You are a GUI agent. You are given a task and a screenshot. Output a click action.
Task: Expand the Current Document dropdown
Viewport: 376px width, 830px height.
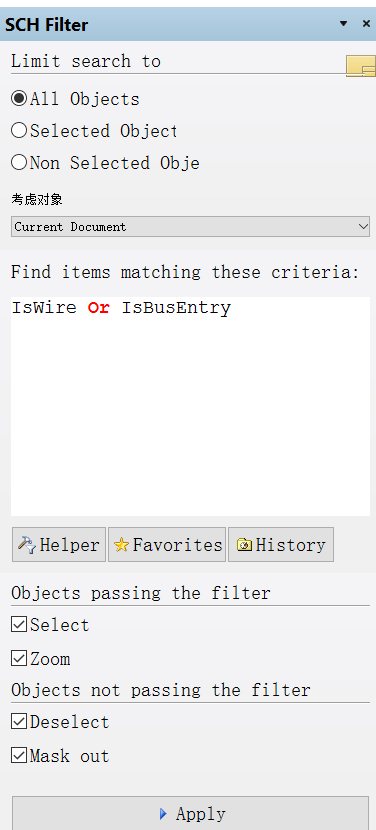[190, 227]
